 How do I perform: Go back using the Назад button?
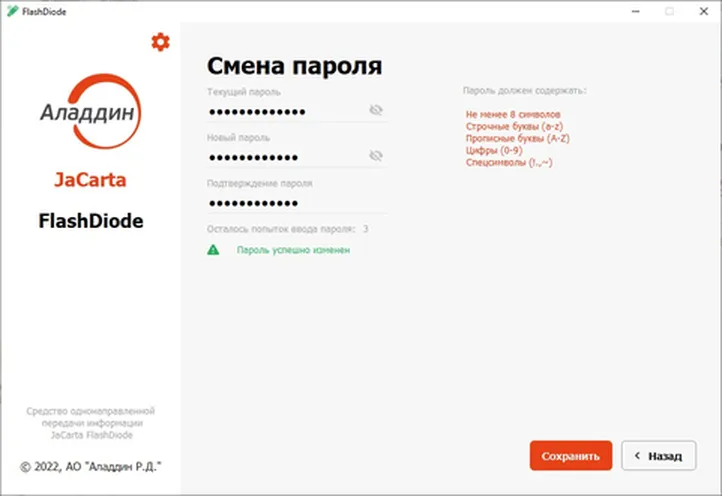pyautogui.click(x=658, y=455)
